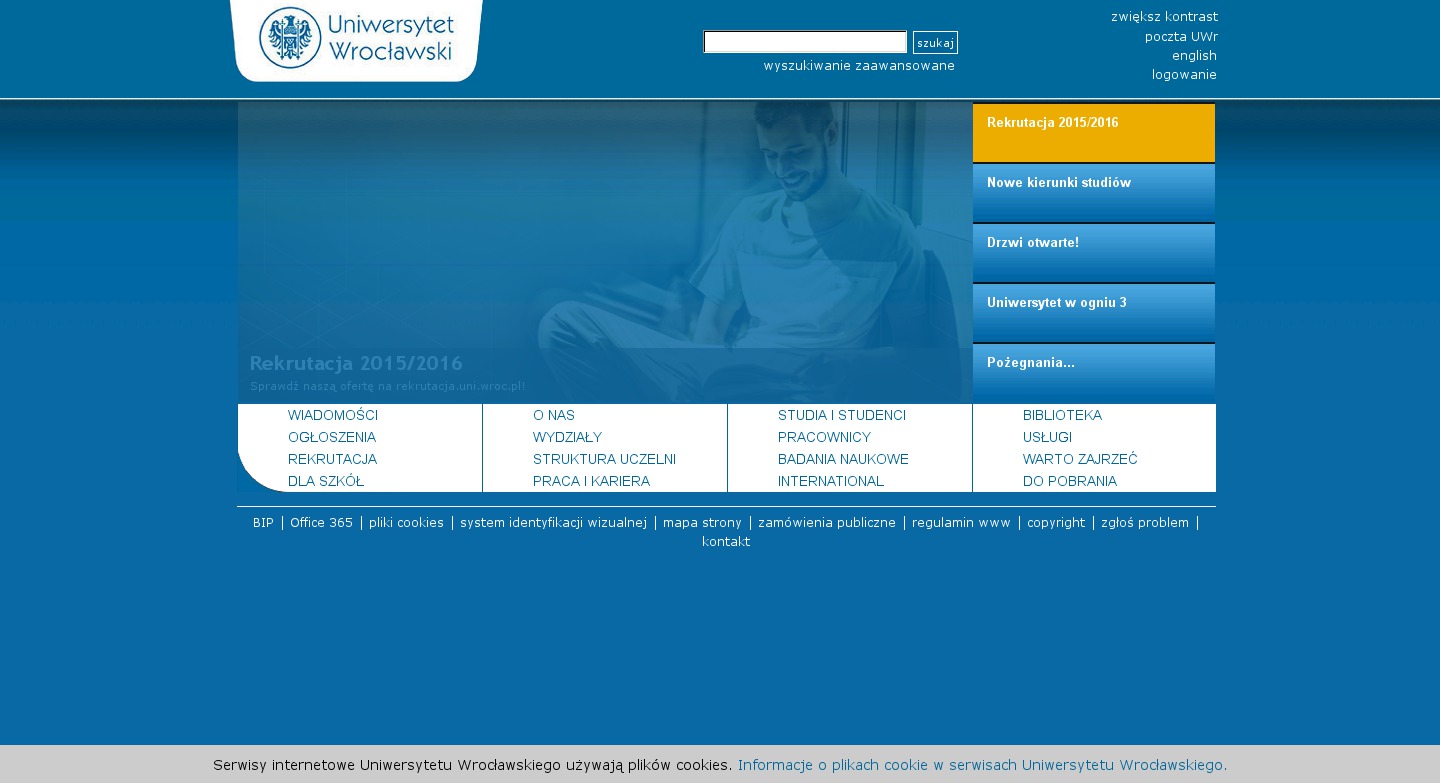
Task: Focus the search text field
Action: 805,42
